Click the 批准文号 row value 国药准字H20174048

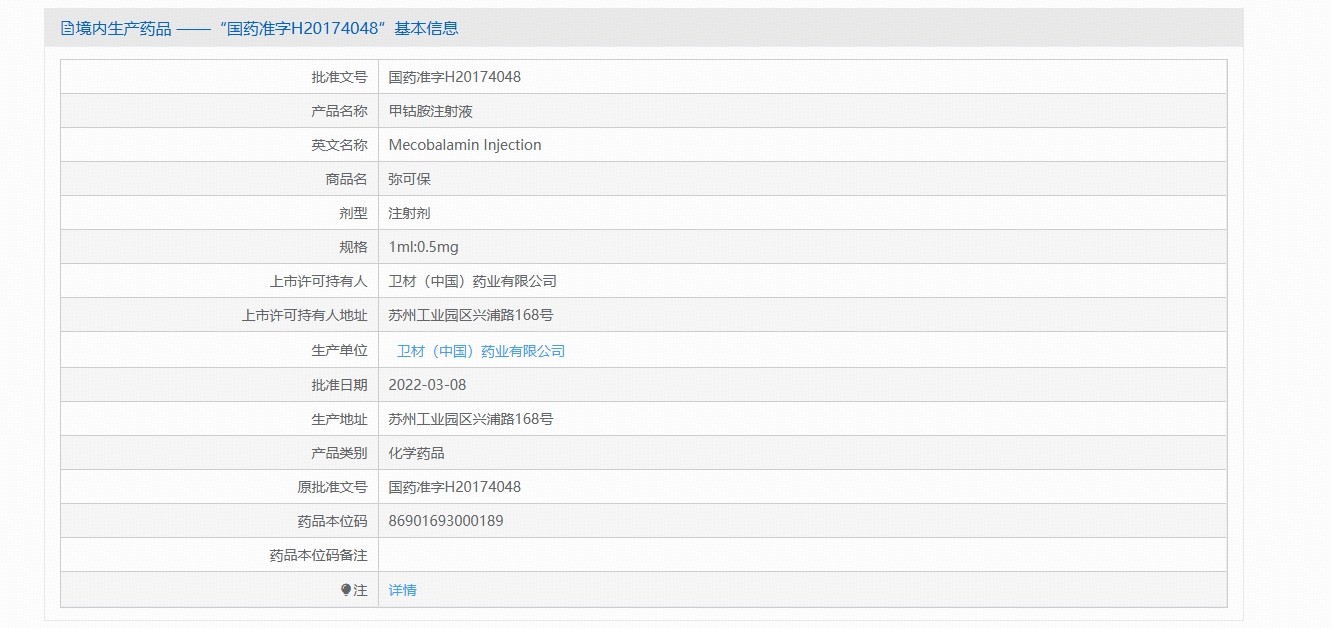pos(454,77)
